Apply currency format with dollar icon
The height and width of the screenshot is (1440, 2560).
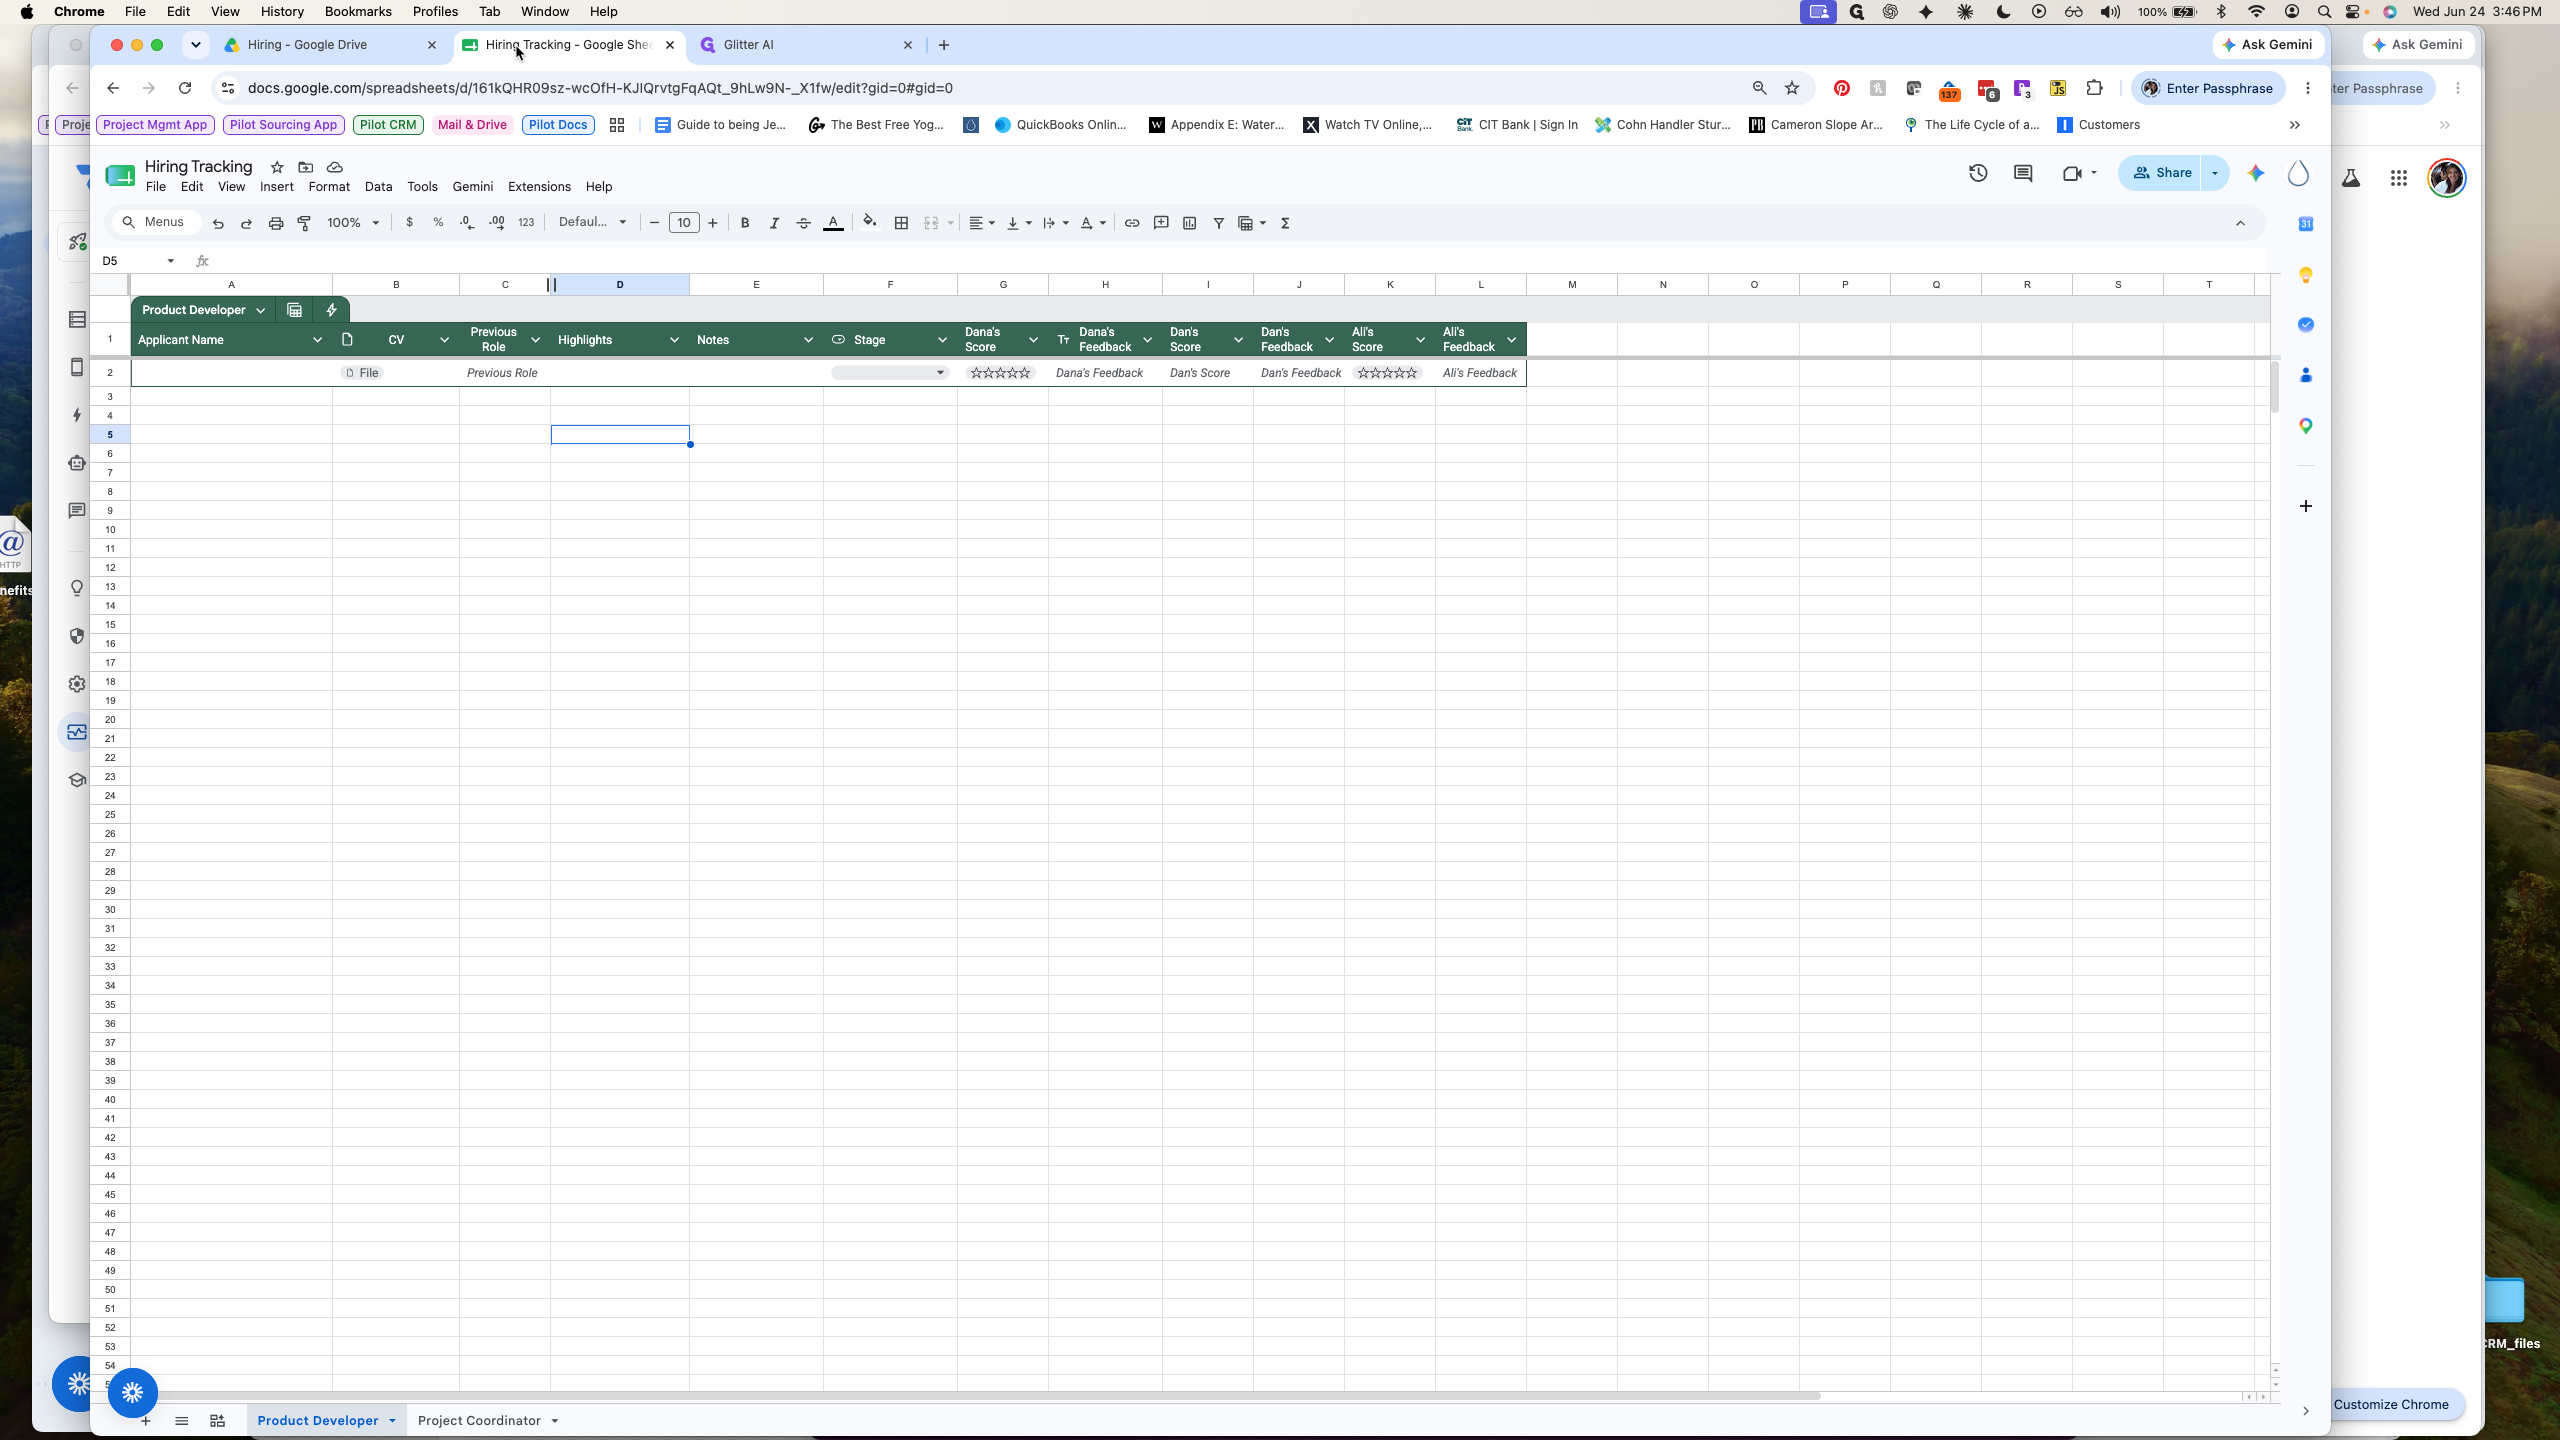click(x=410, y=222)
